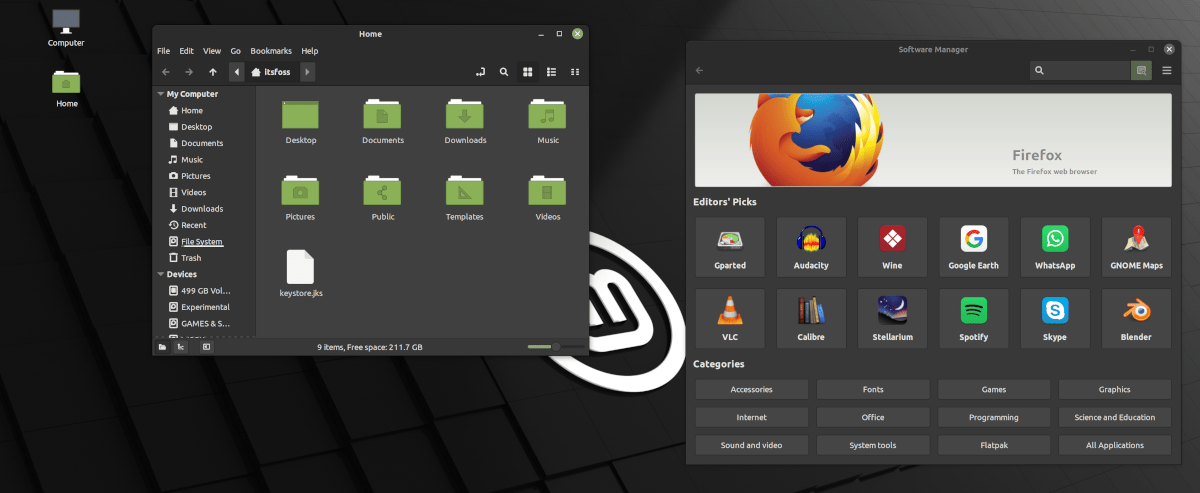The height and width of the screenshot is (493, 1200).
Task: Open the Programming category
Action: (993, 417)
